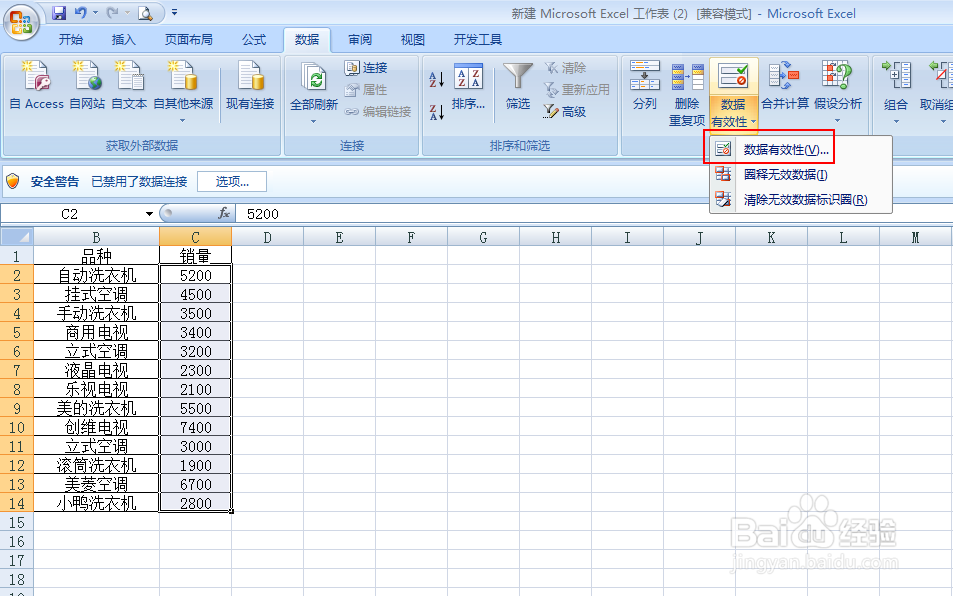Select the 销量 header cell

point(195,256)
